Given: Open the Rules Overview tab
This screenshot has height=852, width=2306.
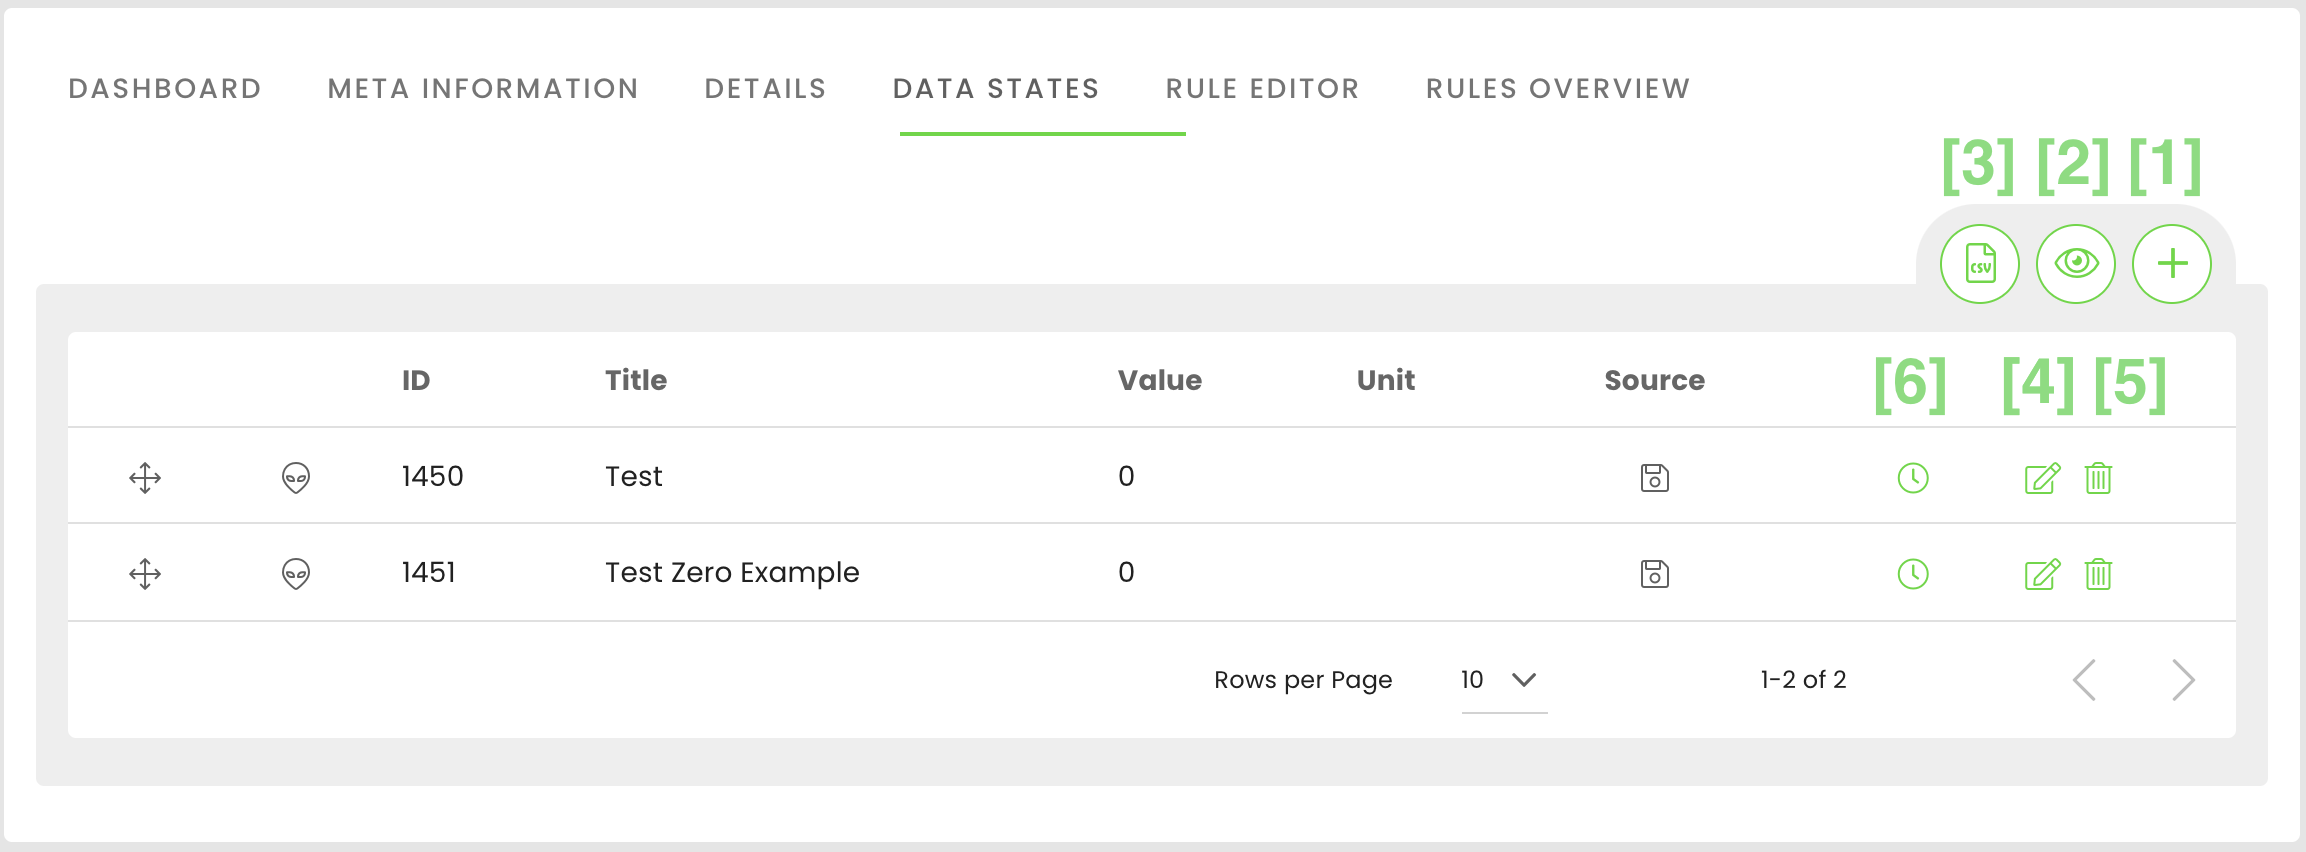Looking at the screenshot, I should pyautogui.click(x=1557, y=89).
